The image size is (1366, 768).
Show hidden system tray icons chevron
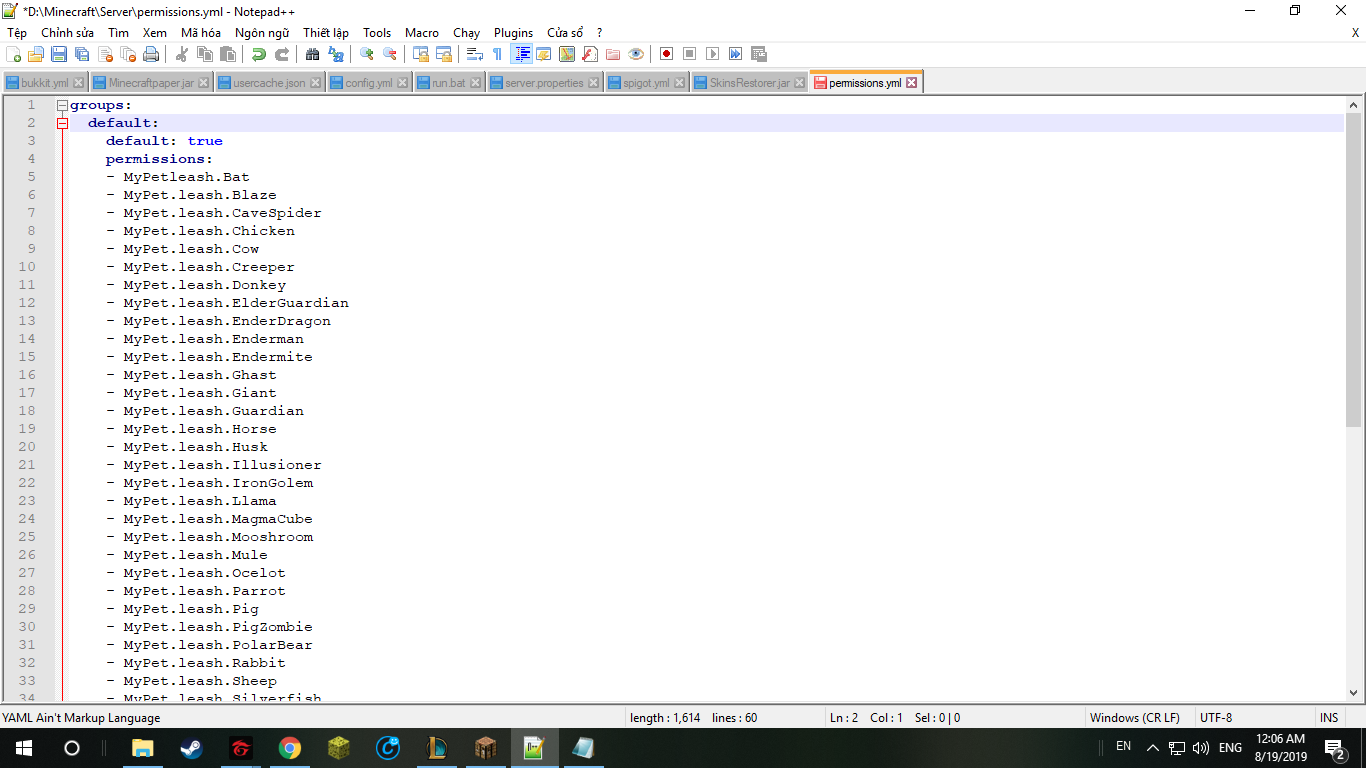1152,747
